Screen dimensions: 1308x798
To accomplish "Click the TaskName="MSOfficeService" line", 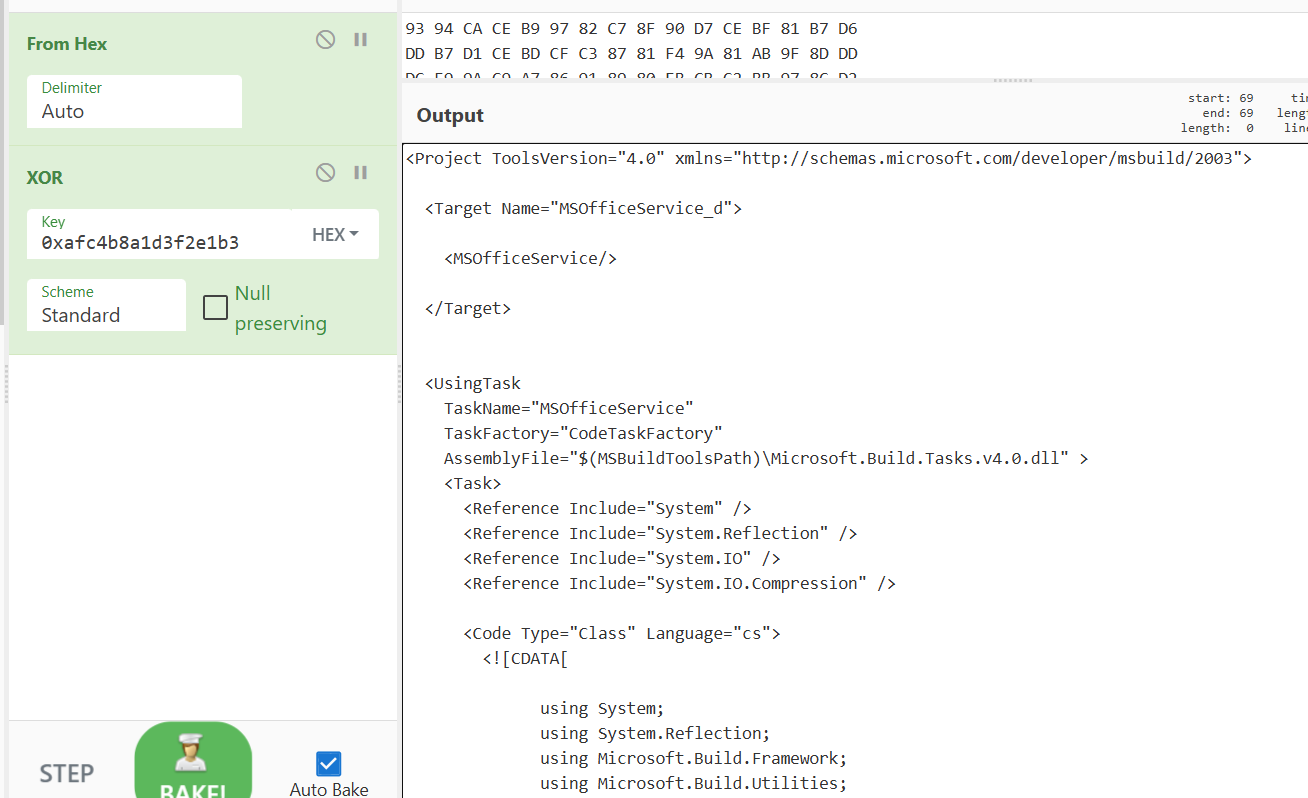I will [569, 409].
